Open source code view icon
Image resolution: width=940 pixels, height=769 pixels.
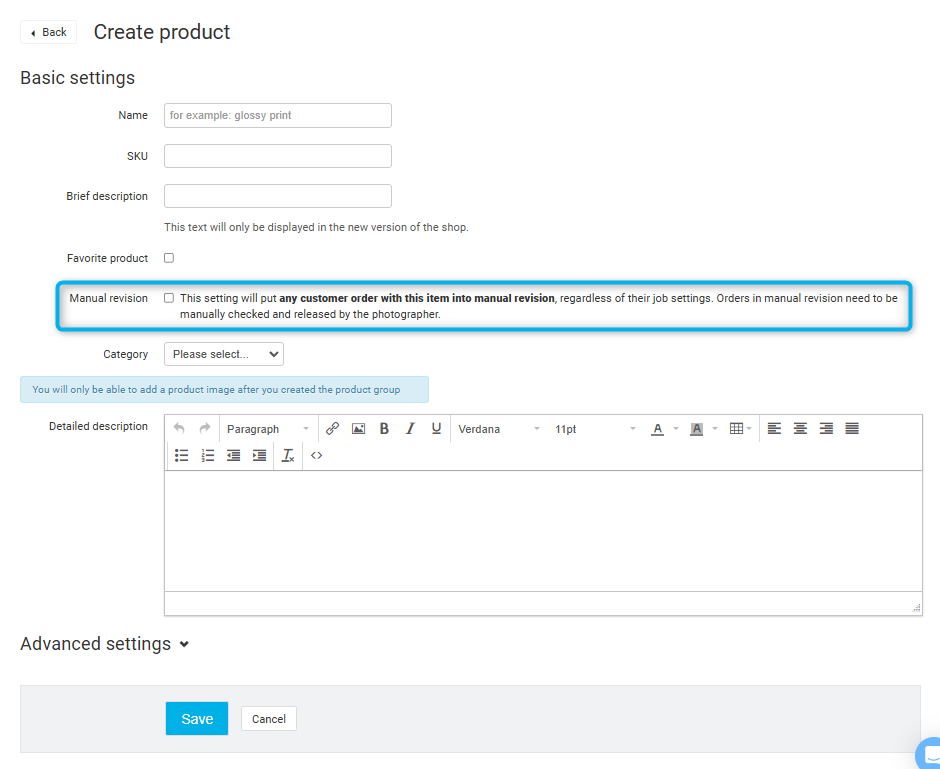pos(317,456)
